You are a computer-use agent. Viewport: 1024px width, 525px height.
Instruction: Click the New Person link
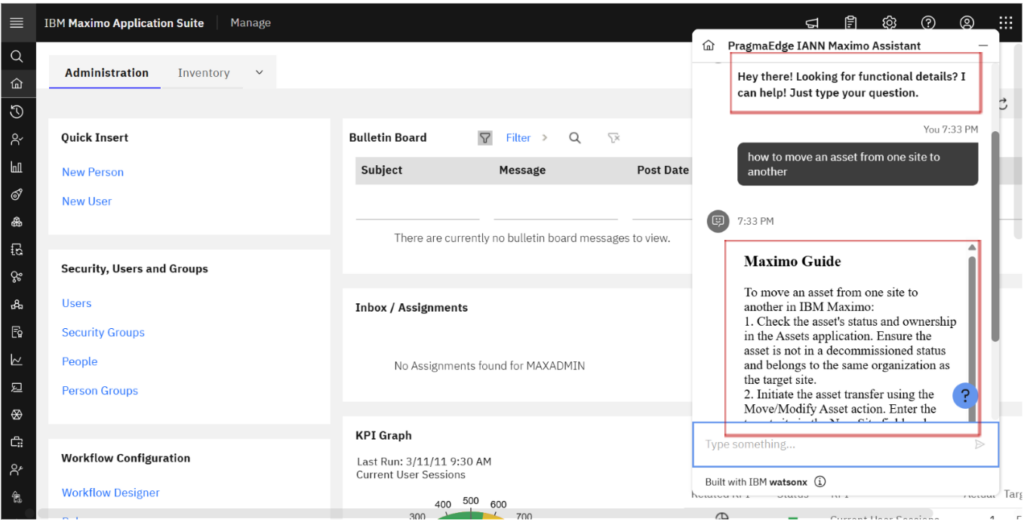coord(93,172)
